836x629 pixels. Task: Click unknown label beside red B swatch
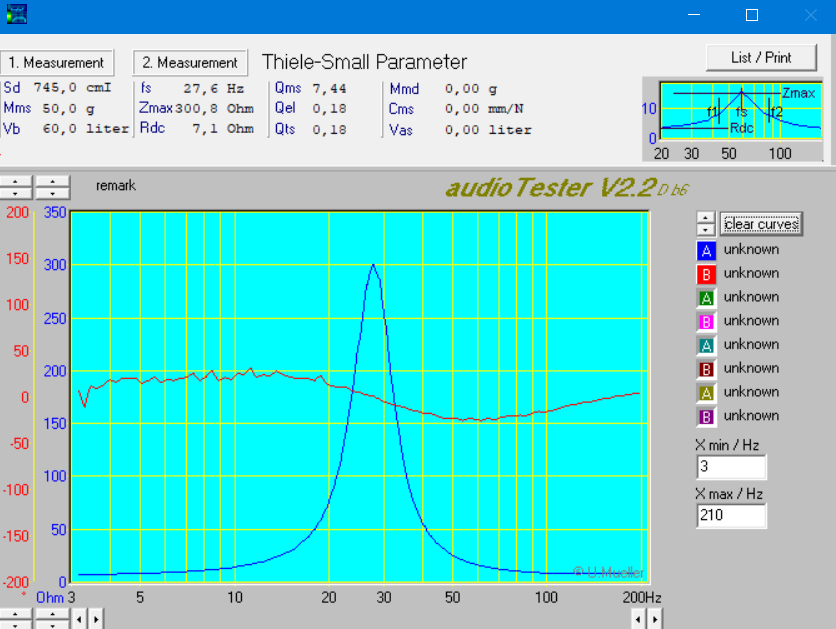(751, 273)
